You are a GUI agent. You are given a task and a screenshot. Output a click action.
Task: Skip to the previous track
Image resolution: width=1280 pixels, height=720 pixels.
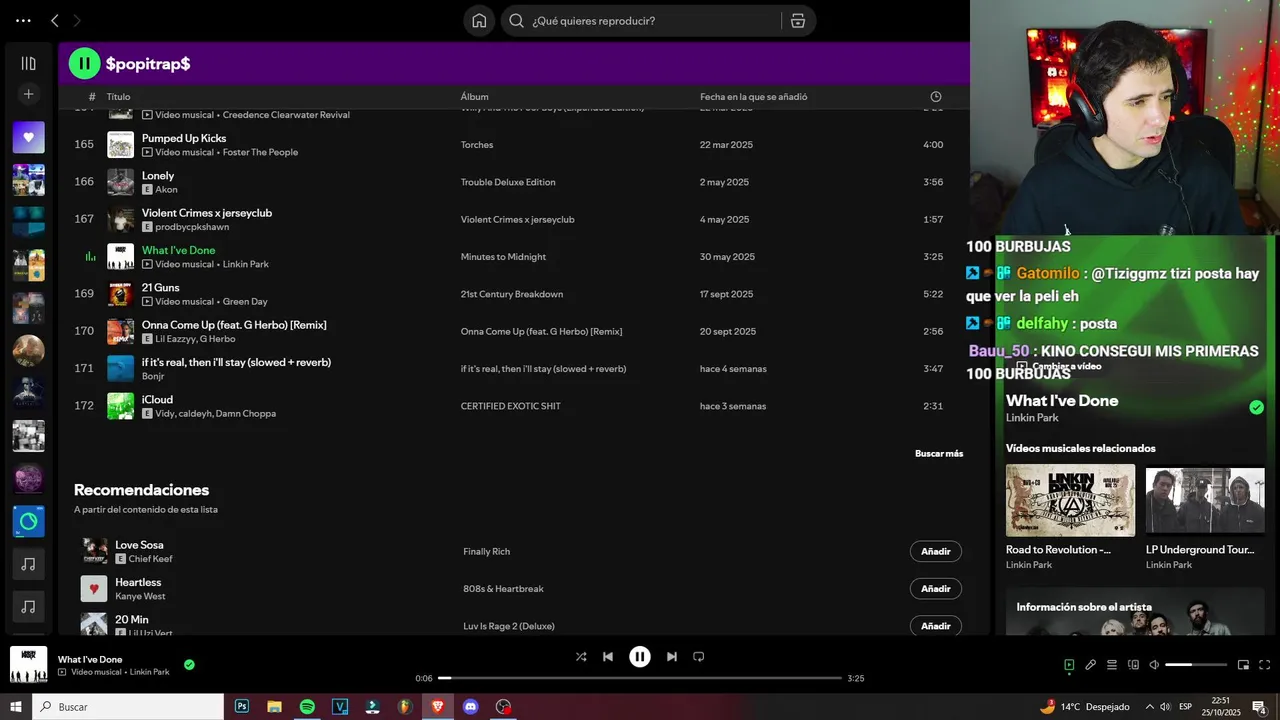click(608, 657)
